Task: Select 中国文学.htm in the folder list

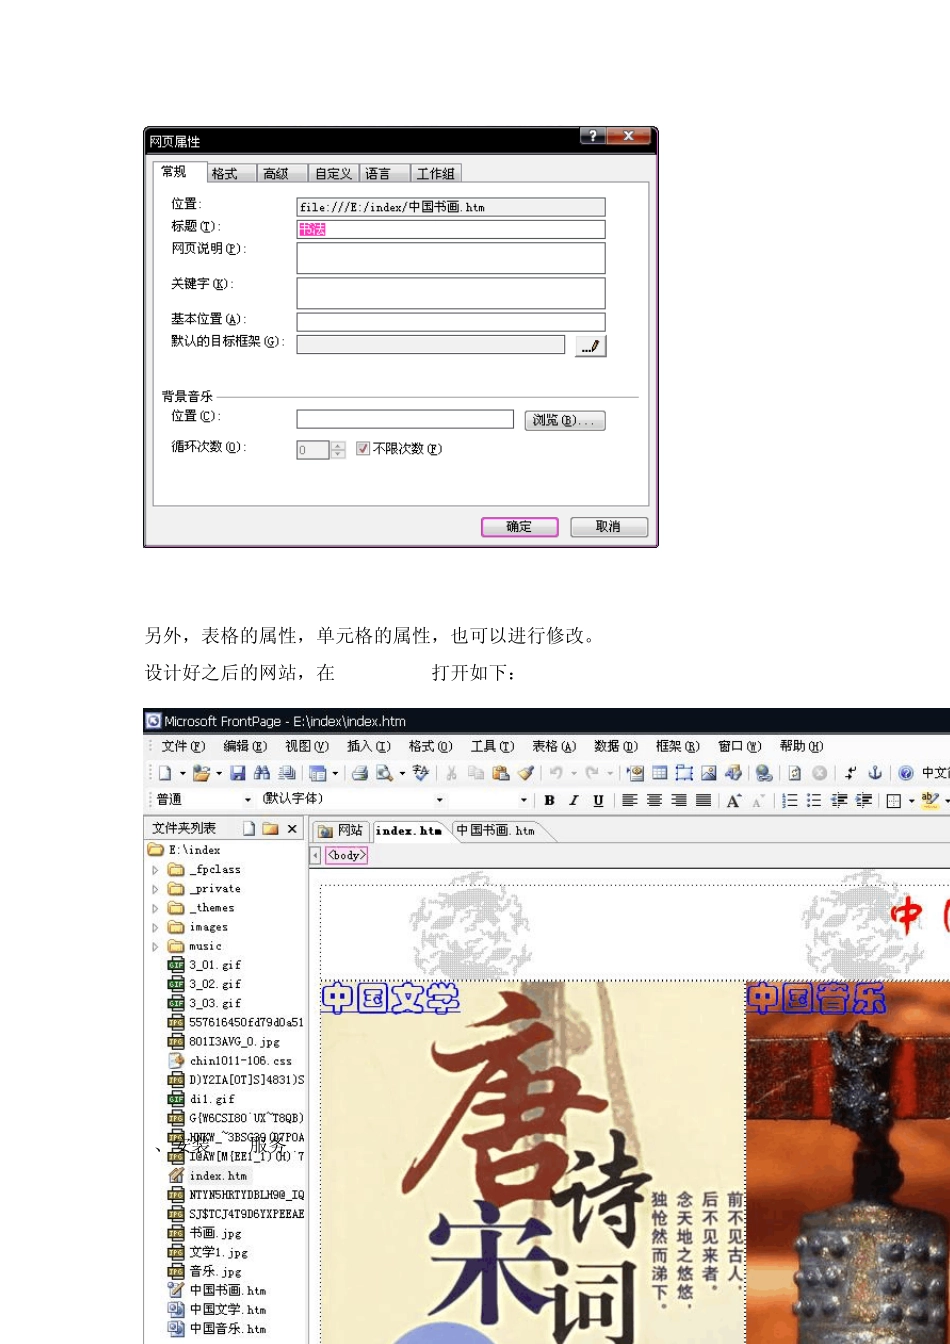Action: click(x=217, y=1310)
